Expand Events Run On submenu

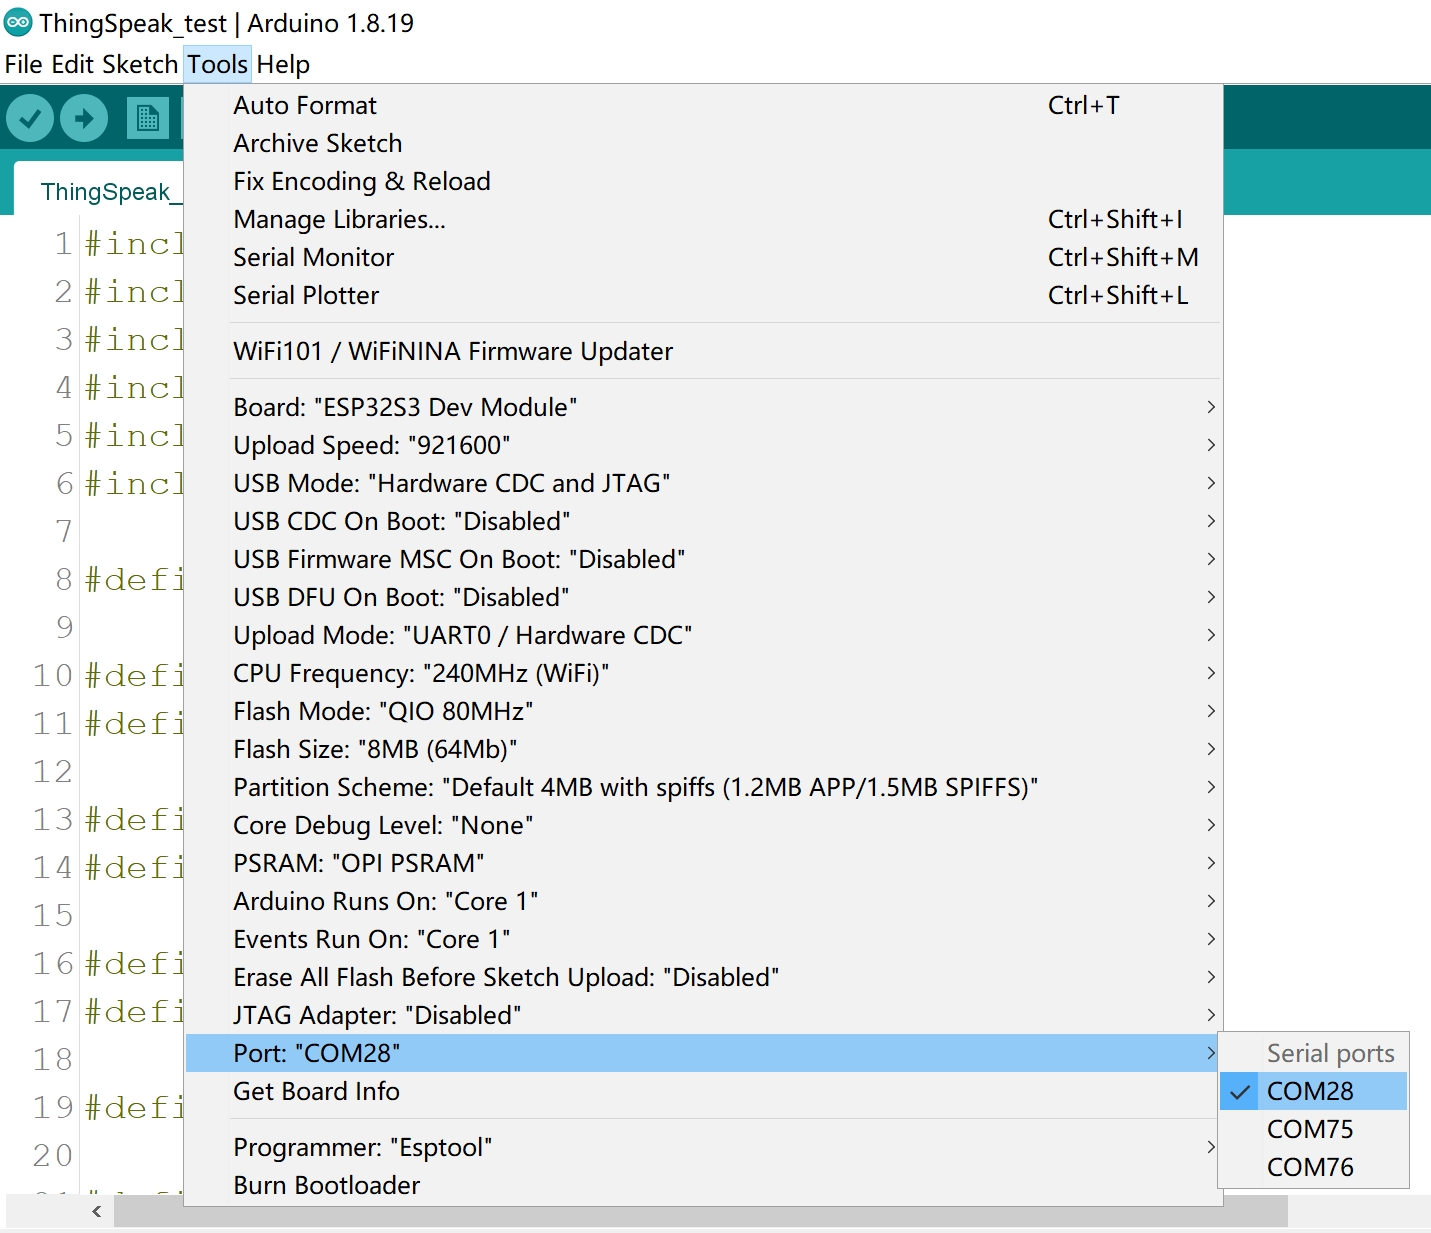pos(703,939)
